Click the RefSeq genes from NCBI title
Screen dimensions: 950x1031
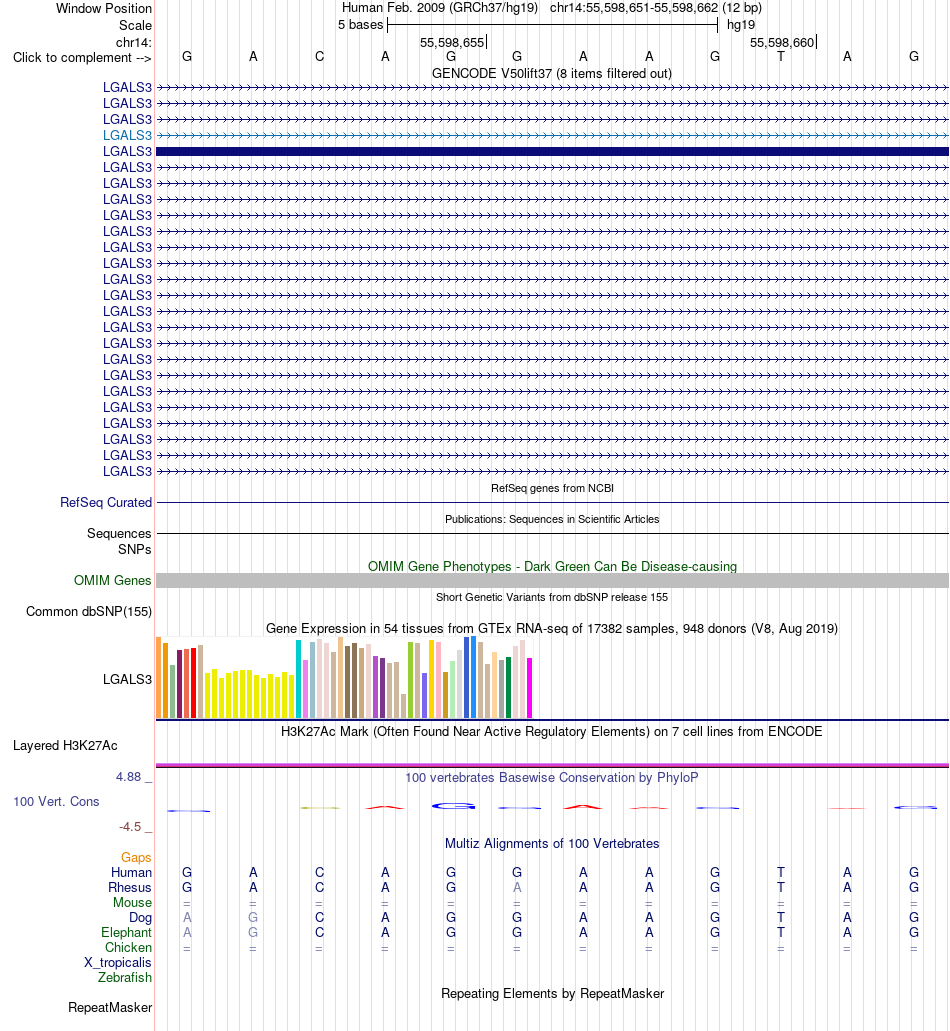point(552,488)
